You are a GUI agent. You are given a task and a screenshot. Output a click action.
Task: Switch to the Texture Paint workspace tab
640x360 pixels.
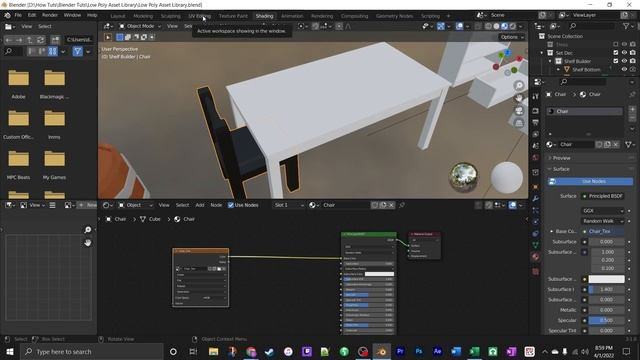point(233,16)
